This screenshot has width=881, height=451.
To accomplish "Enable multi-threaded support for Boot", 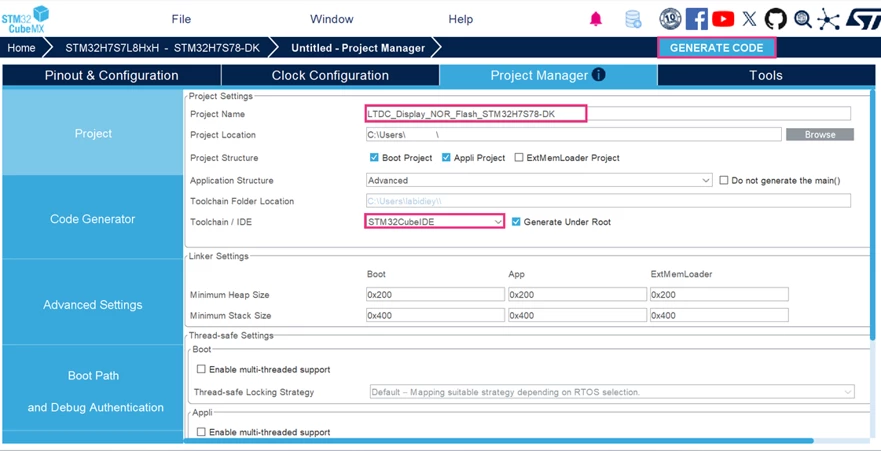I will point(201,370).
